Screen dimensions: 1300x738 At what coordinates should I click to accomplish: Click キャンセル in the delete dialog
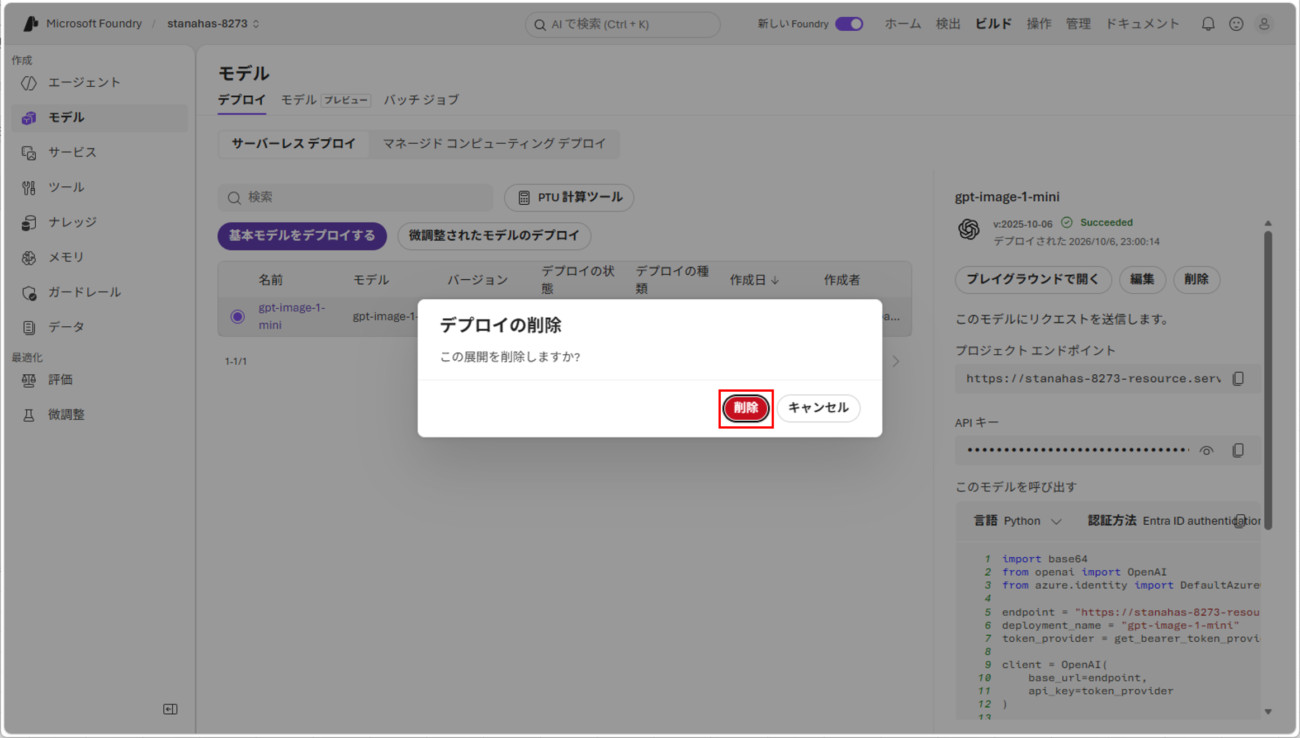818,408
